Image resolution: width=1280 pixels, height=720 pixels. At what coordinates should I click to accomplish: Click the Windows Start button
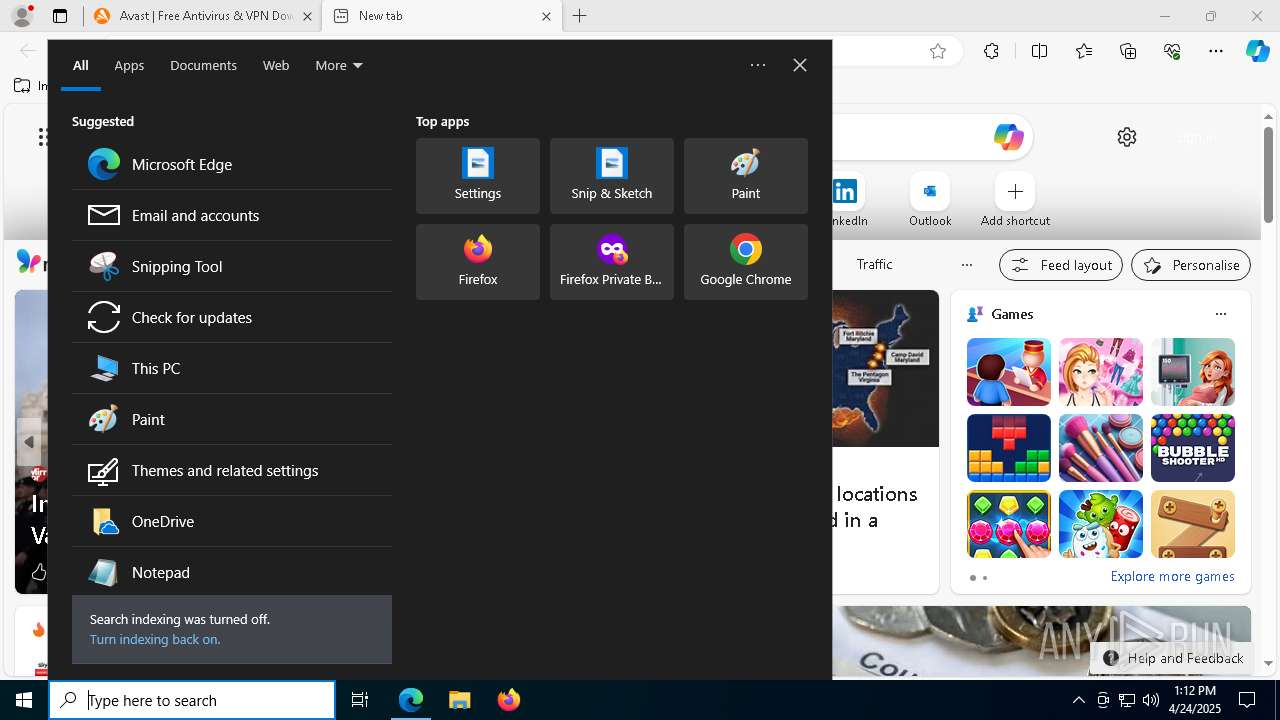[x=24, y=700]
